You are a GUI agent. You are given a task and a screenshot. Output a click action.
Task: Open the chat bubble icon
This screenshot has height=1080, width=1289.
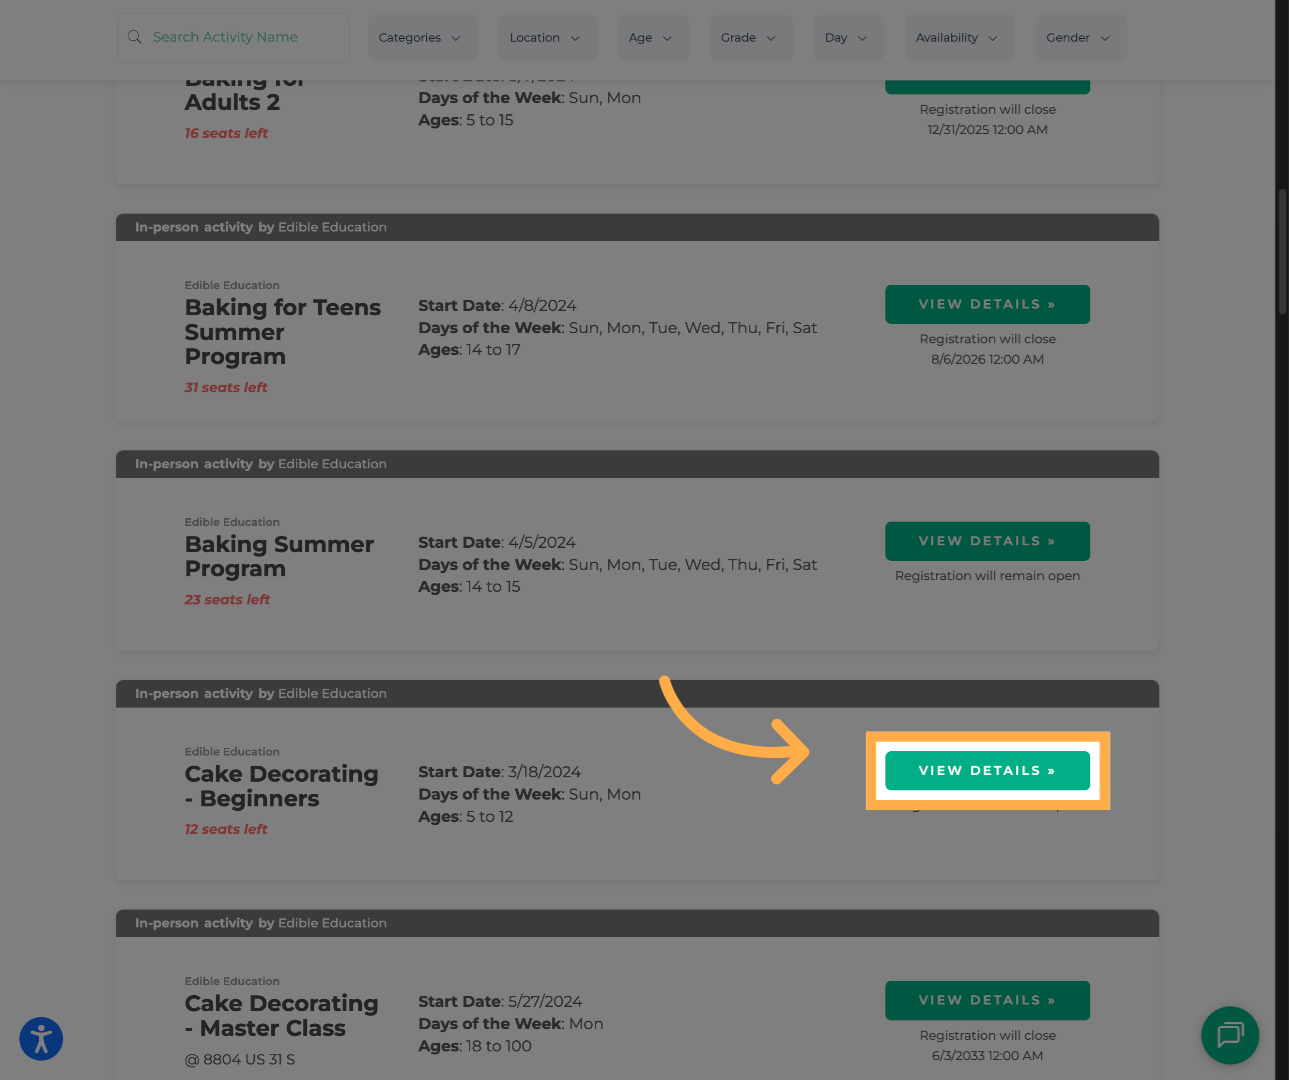(x=1229, y=1035)
